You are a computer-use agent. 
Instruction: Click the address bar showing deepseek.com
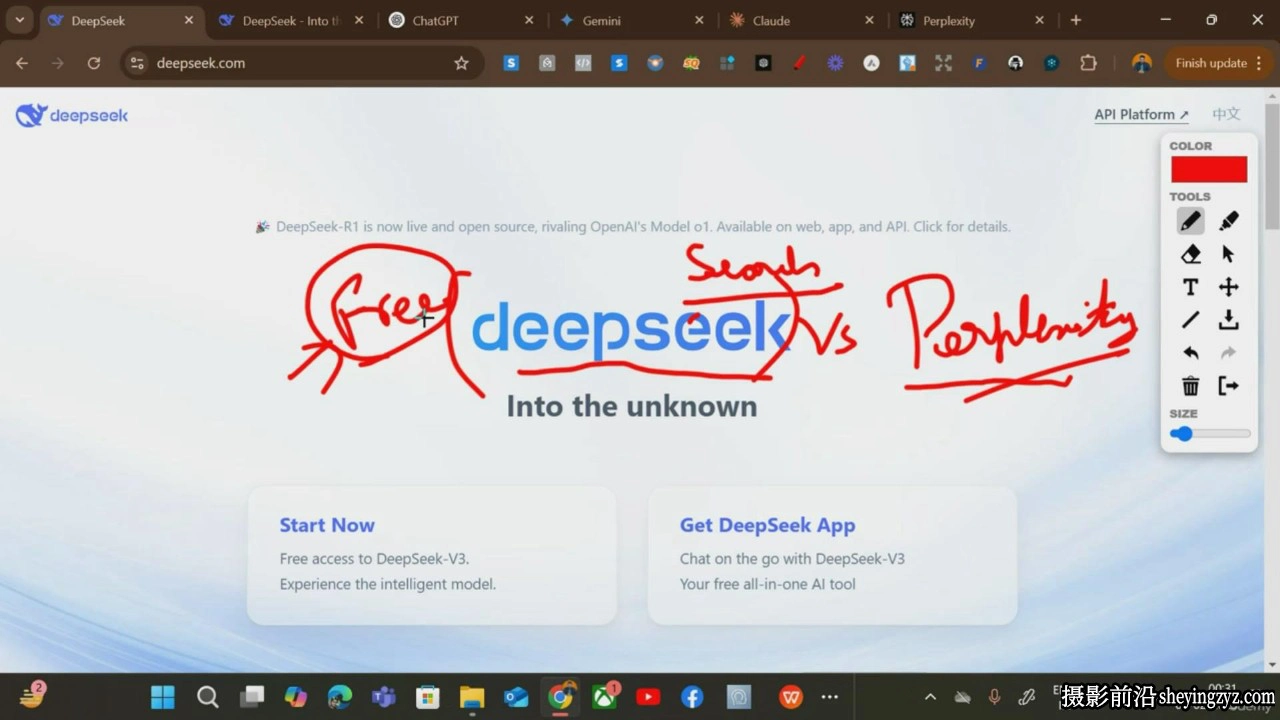(x=300, y=63)
